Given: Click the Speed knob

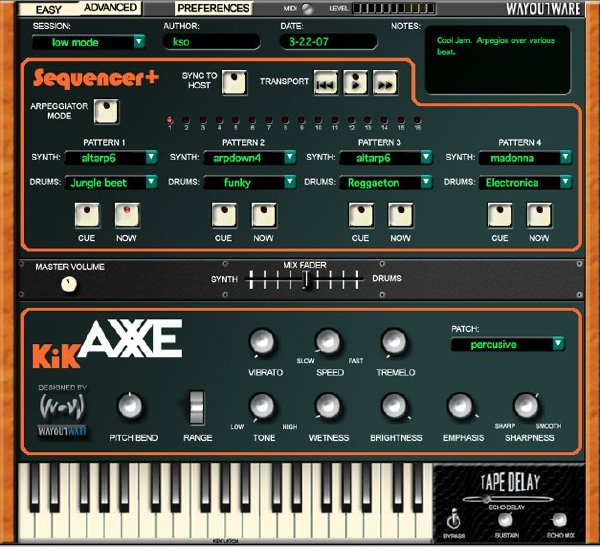Looking at the screenshot, I should point(328,341).
